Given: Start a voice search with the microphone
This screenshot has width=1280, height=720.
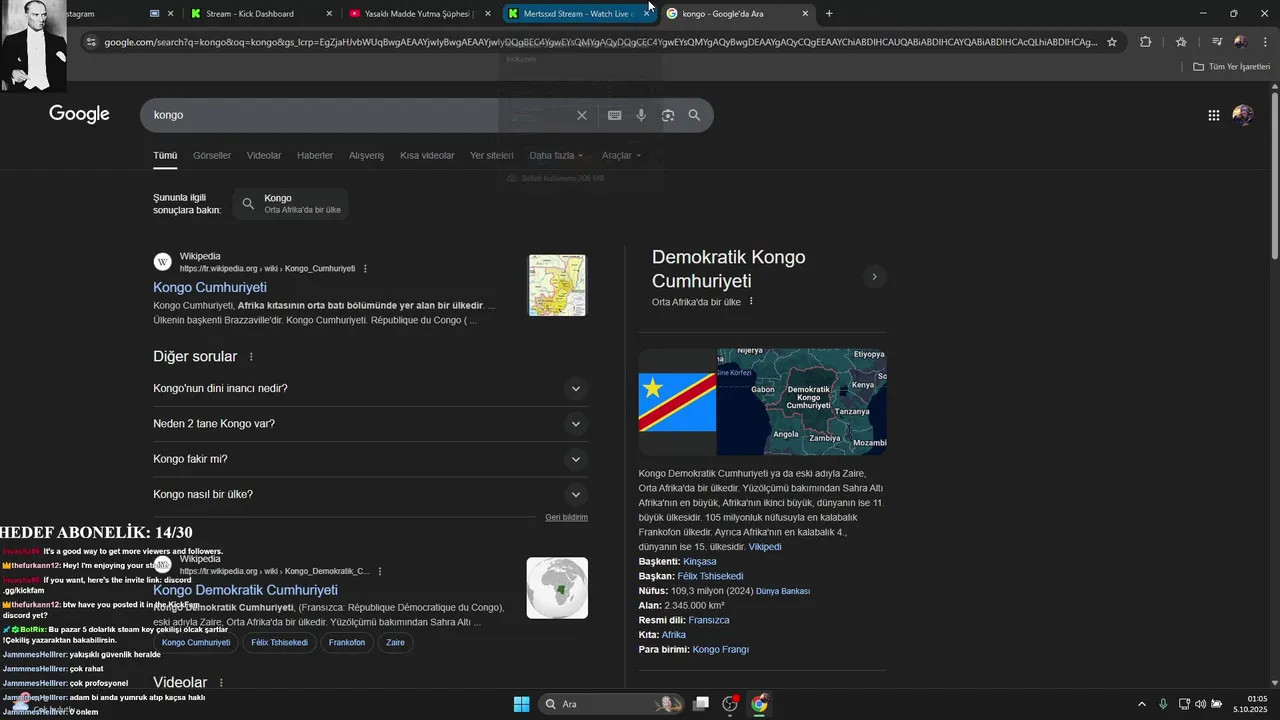Looking at the screenshot, I should [641, 115].
